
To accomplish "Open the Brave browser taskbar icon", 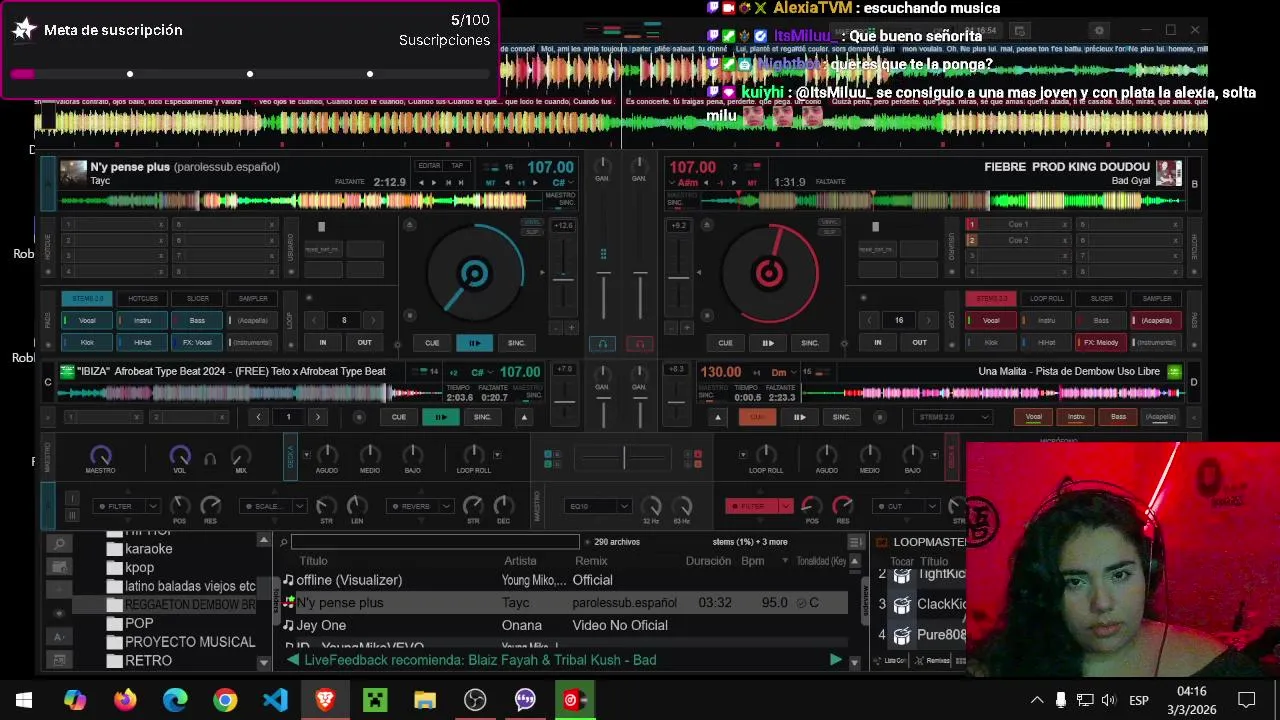I will coord(325,699).
